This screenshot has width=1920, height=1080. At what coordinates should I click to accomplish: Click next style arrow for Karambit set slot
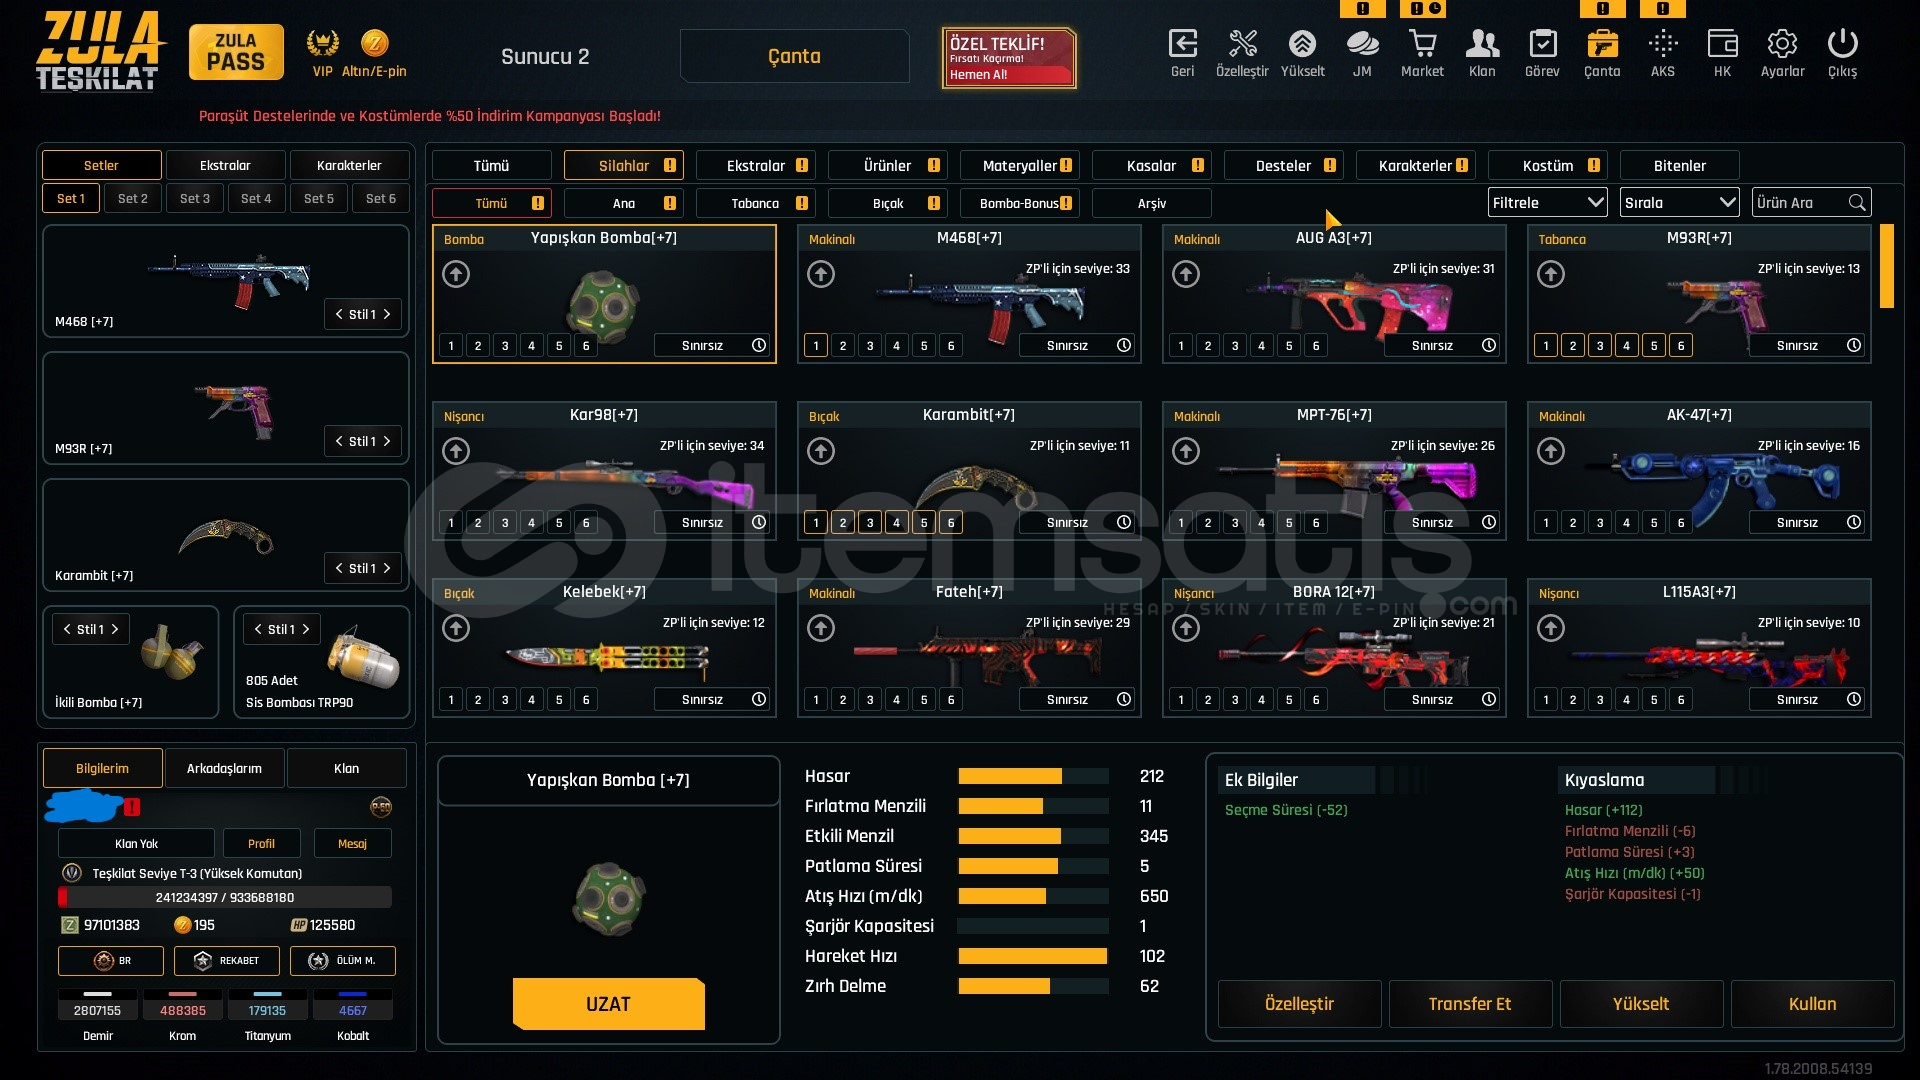387,568
